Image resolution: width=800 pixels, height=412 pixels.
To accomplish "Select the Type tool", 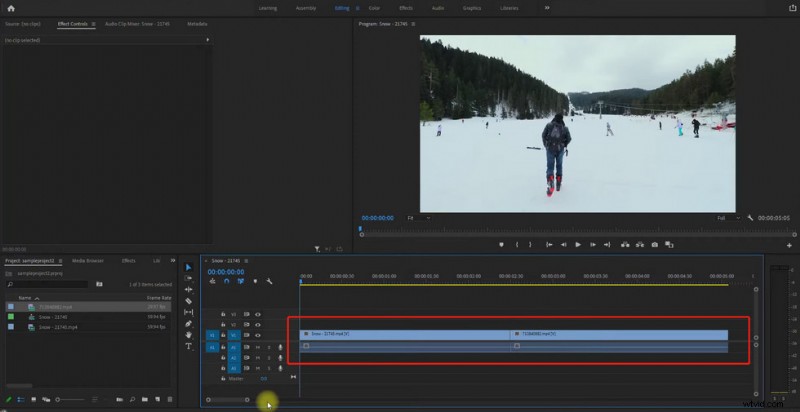I will [x=188, y=346].
